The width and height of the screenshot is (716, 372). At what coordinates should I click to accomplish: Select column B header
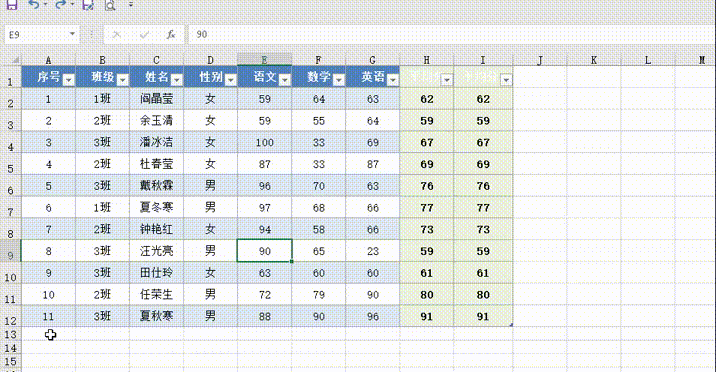coord(102,60)
